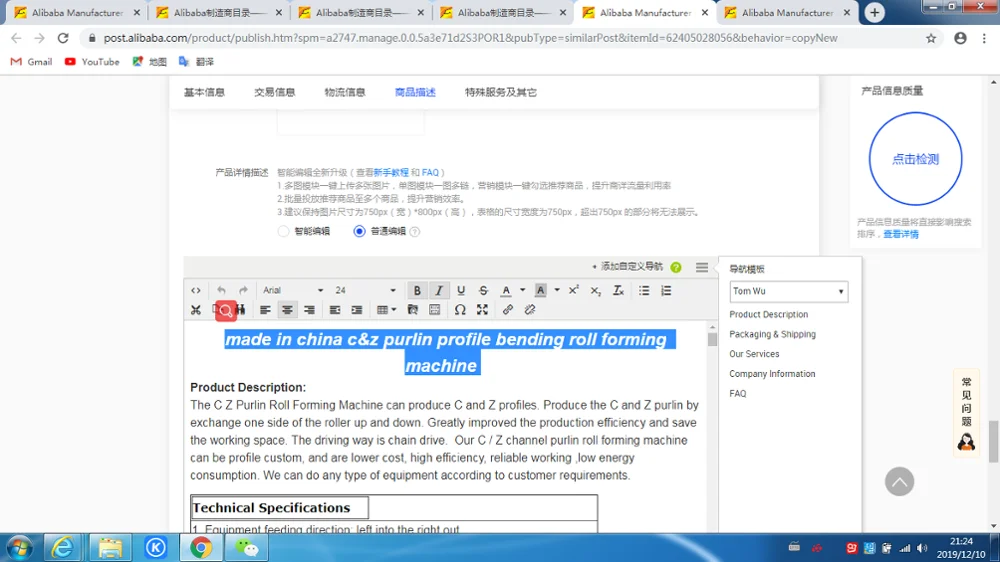Insert a bulleted list

644,291
